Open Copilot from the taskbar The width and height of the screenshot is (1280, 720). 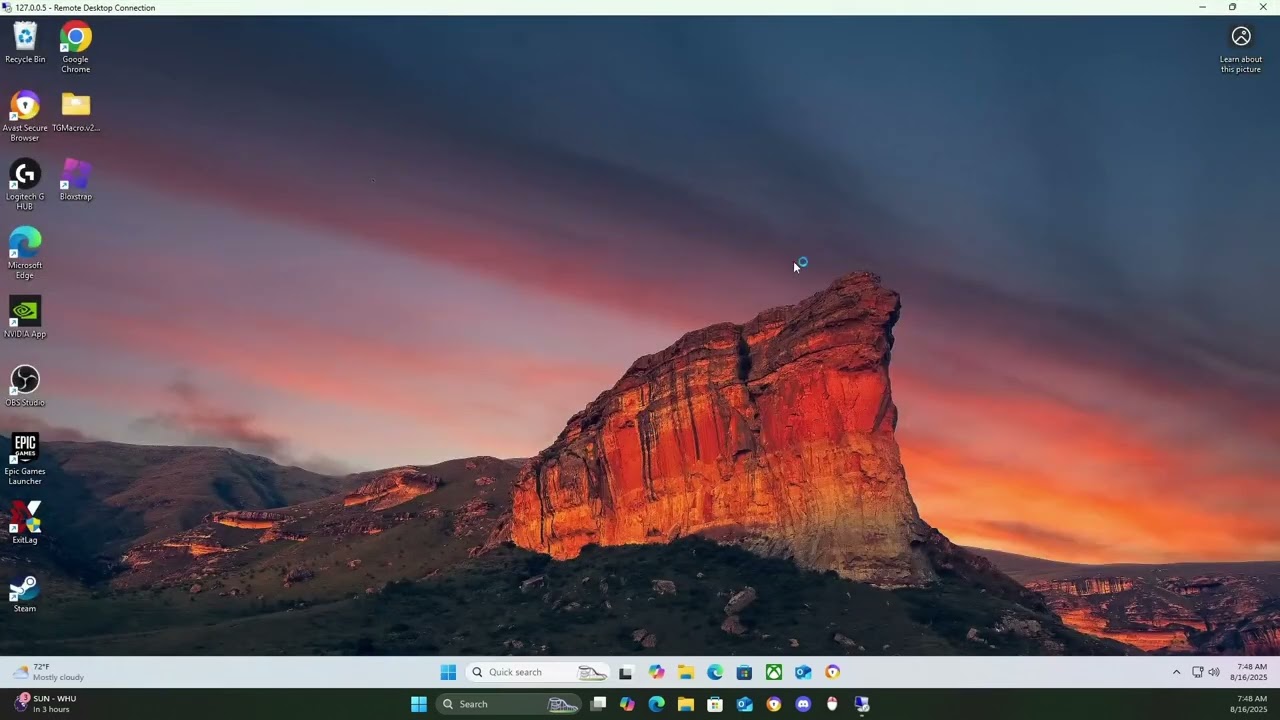627,704
